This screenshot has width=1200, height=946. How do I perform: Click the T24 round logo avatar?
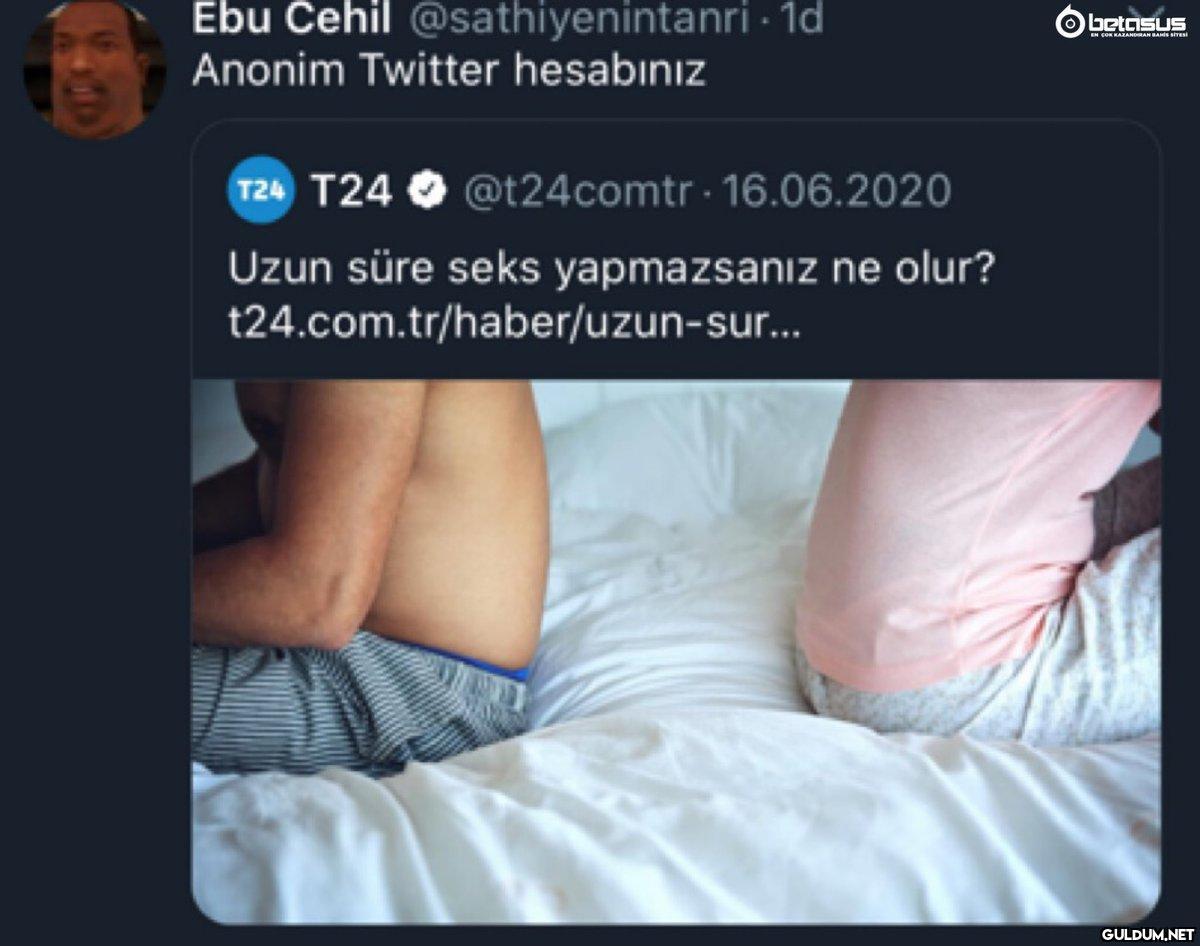point(260,190)
